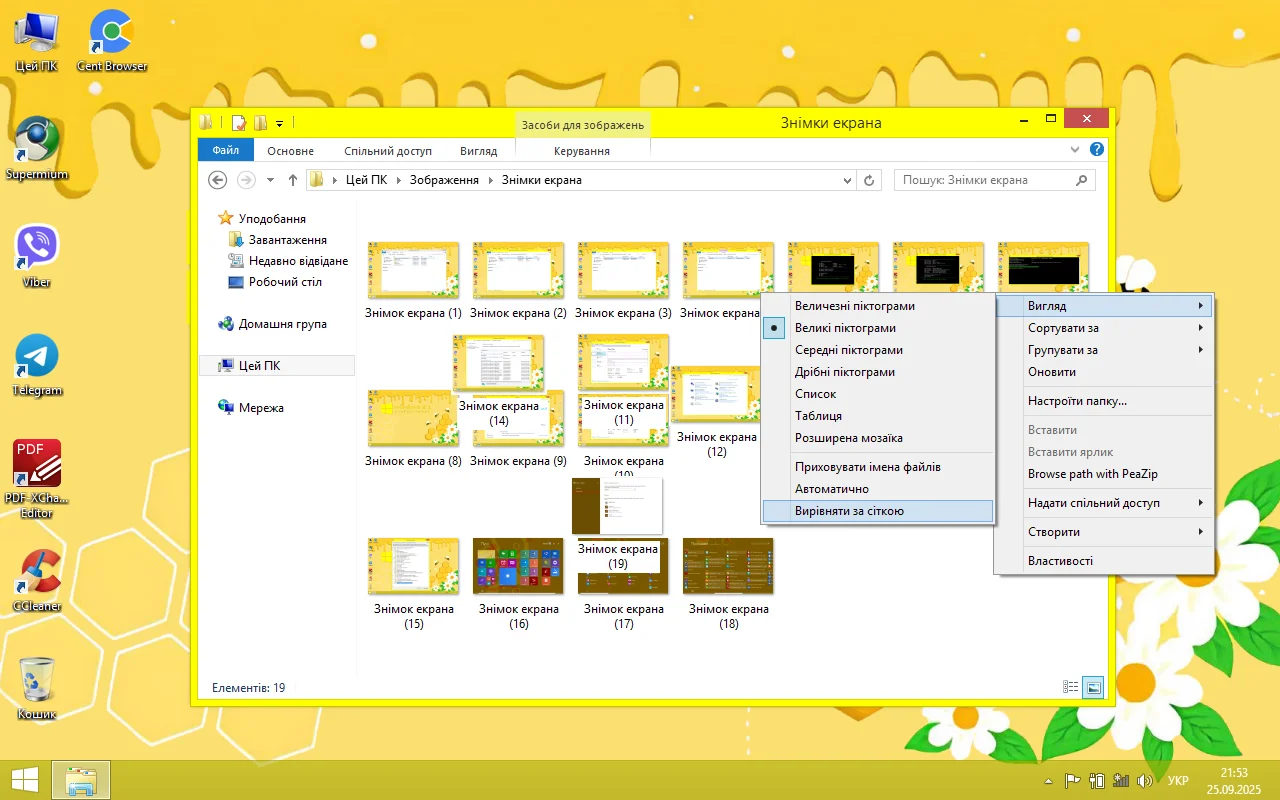1280x800 pixels.
Task: Open the Help question mark icon
Action: pos(1096,150)
